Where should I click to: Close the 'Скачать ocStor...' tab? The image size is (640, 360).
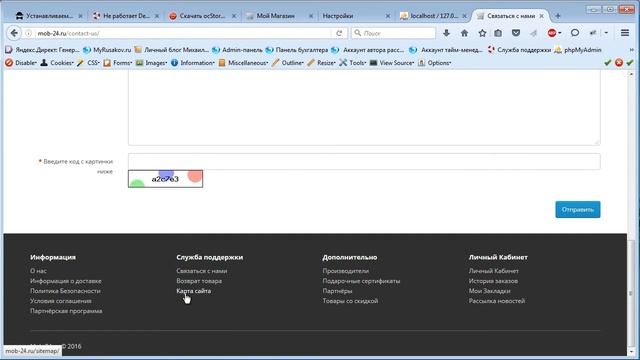point(234,16)
